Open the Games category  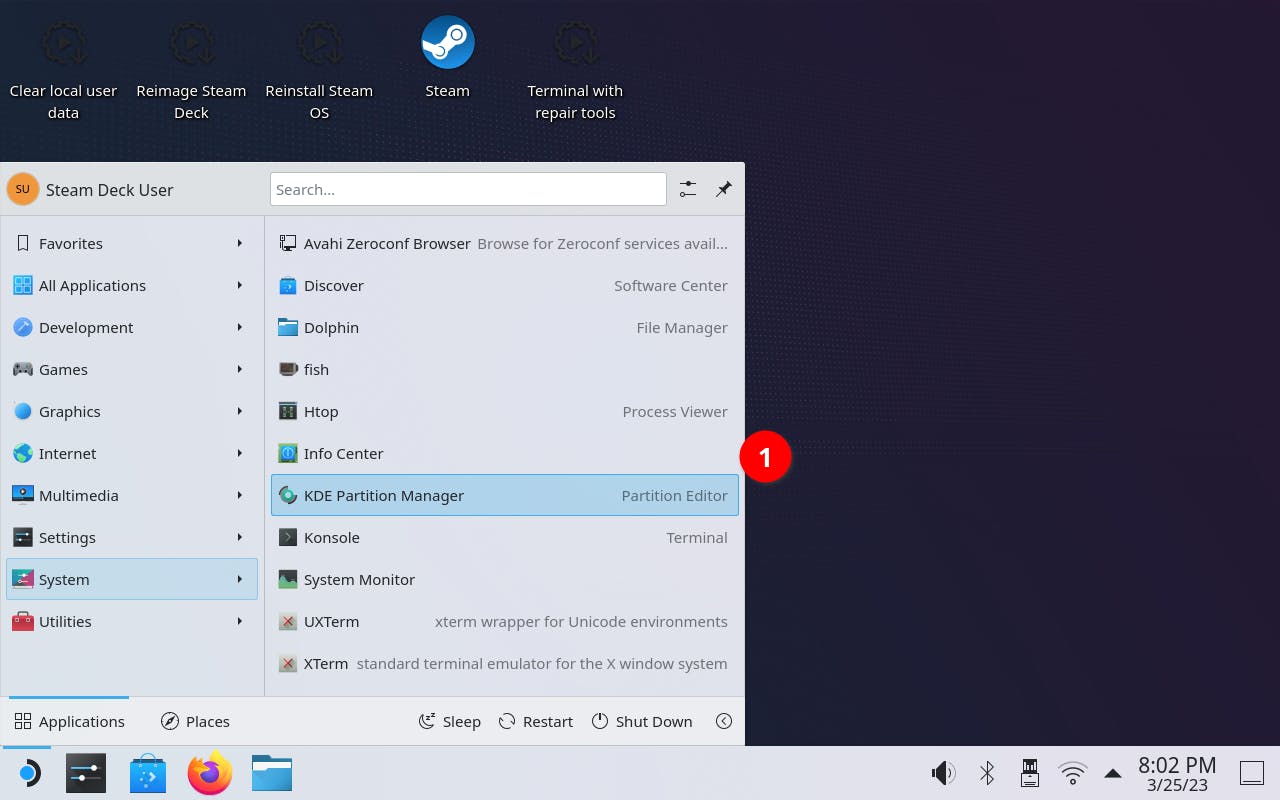pos(132,369)
